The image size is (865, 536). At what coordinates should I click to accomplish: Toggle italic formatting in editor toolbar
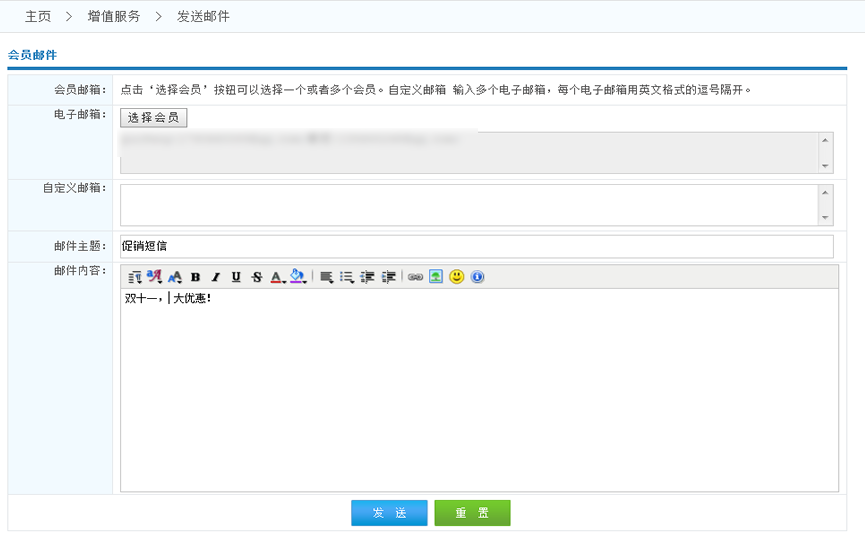(215, 277)
